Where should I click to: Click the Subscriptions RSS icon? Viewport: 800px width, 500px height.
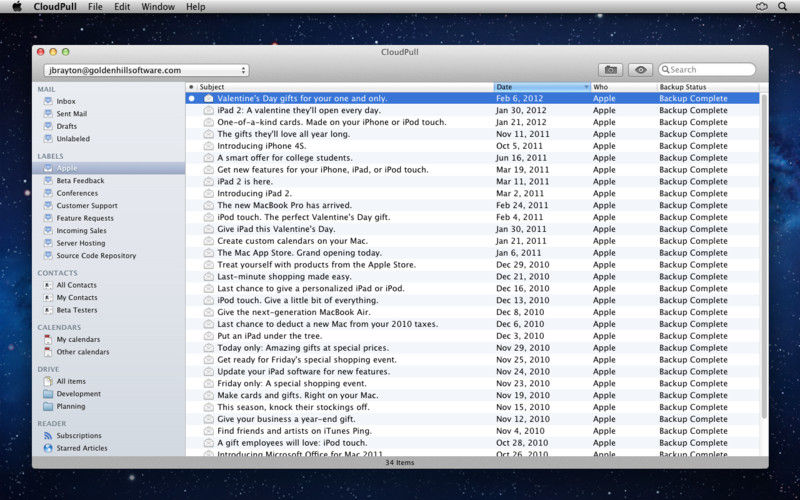48,436
